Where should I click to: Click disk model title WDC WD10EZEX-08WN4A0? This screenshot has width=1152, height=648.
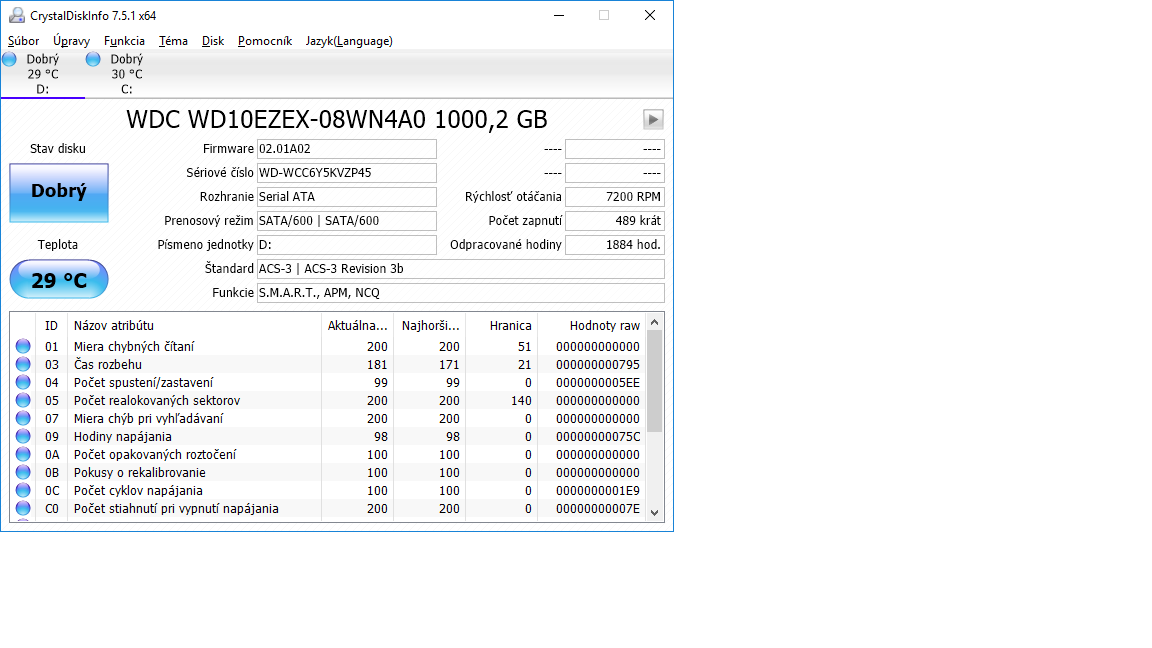pyautogui.click(x=276, y=119)
